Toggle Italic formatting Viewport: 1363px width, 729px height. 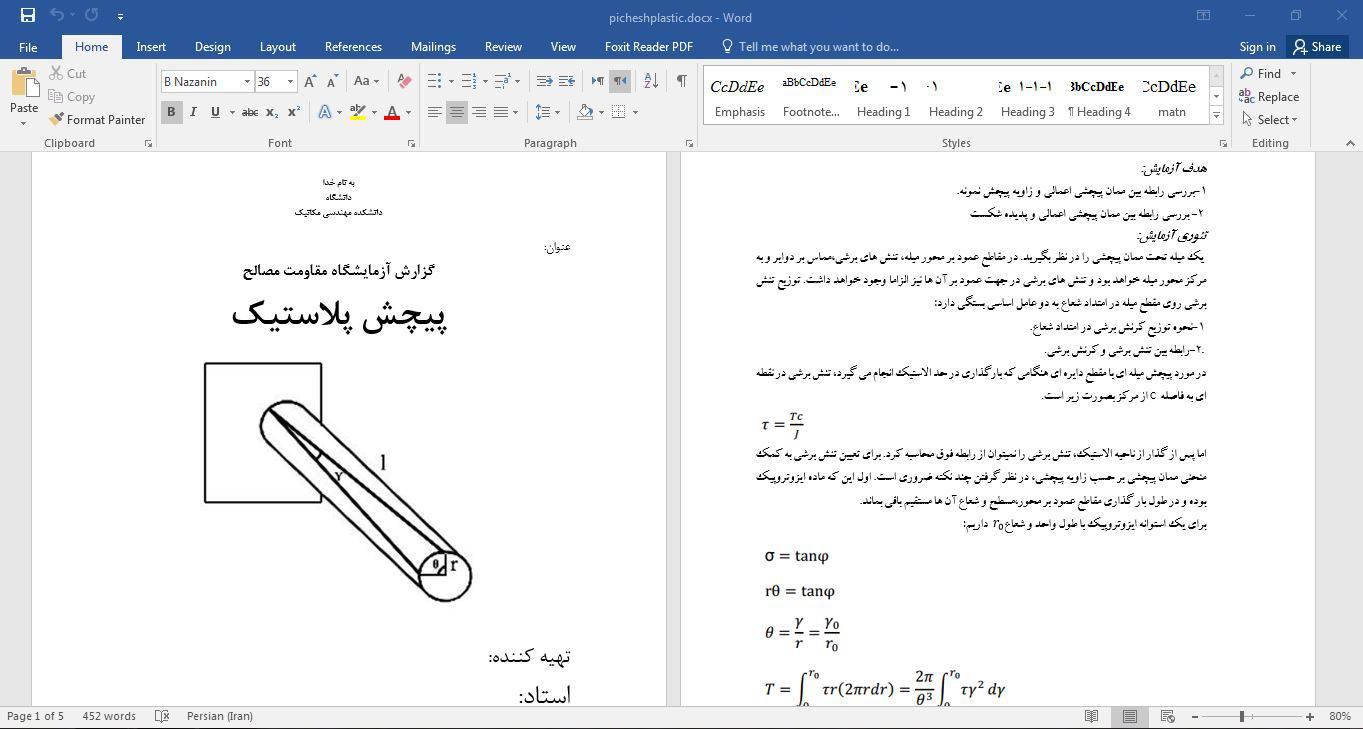tap(193, 112)
